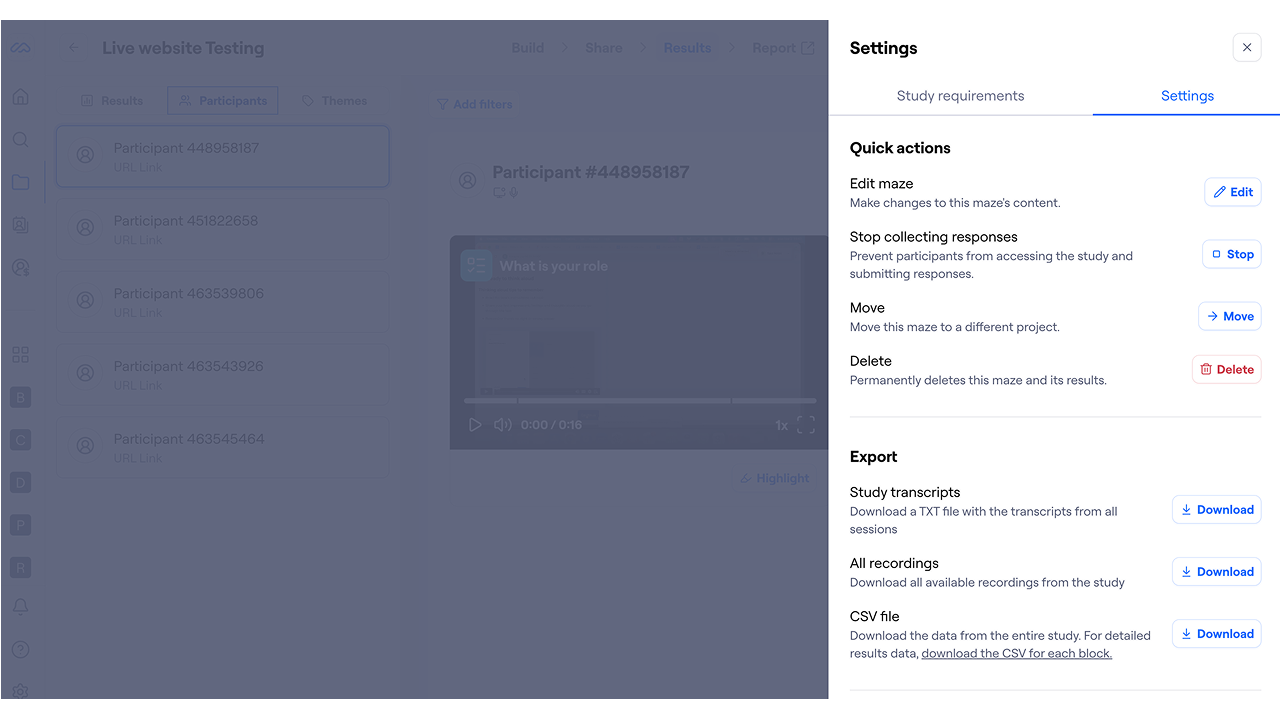Viewport: 1280px width, 720px height.
Task: Download all recordings from the study
Action: click(1217, 571)
